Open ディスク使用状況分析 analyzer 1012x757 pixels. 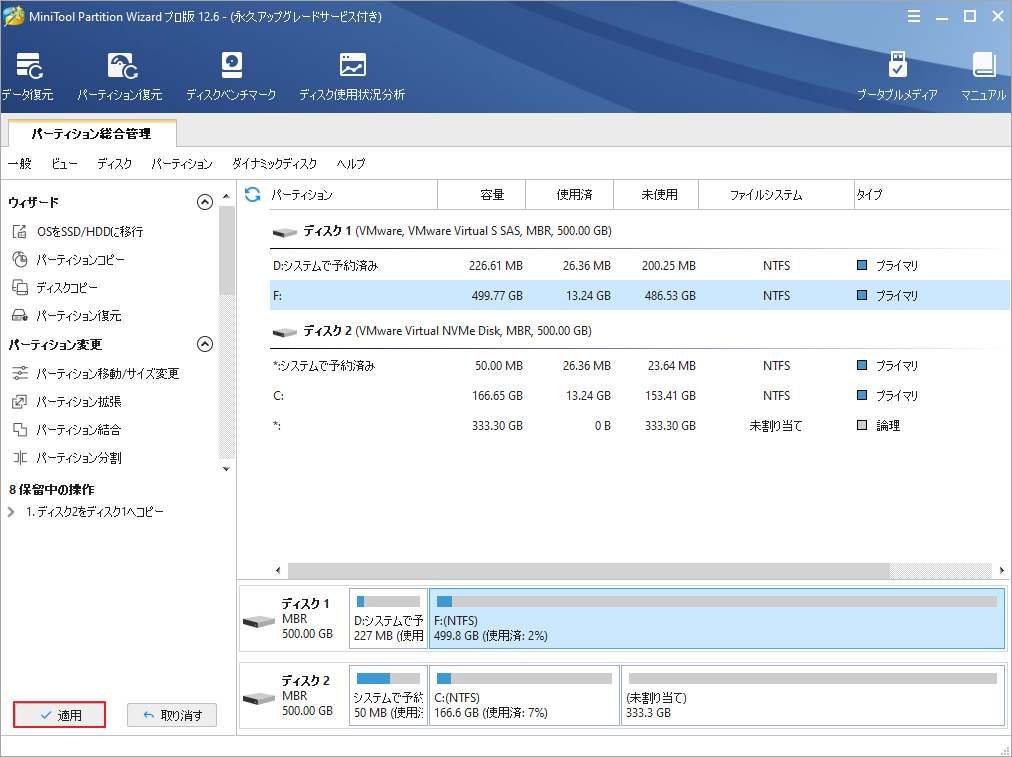point(352,77)
